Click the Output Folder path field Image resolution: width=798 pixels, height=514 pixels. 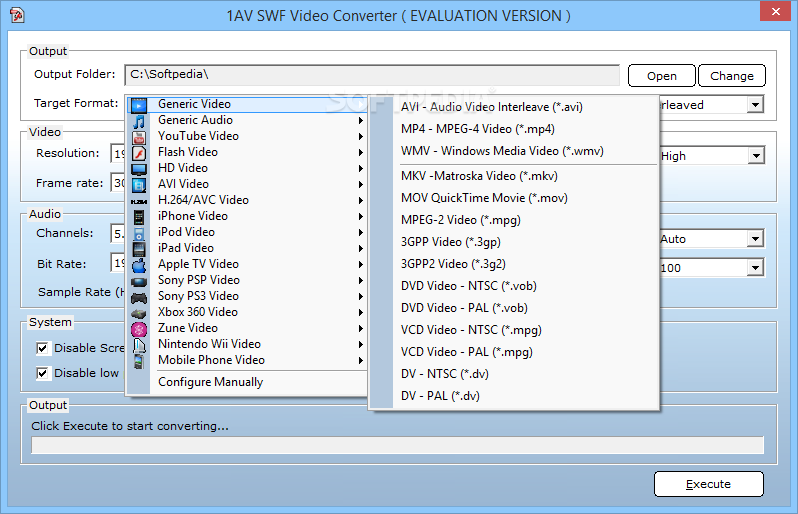(372, 75)
